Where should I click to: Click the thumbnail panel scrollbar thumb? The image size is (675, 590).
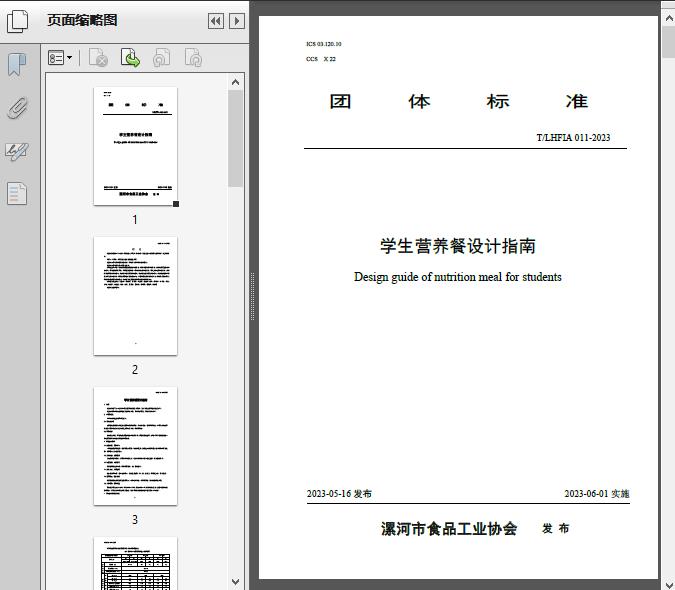(x=235, y=138)
